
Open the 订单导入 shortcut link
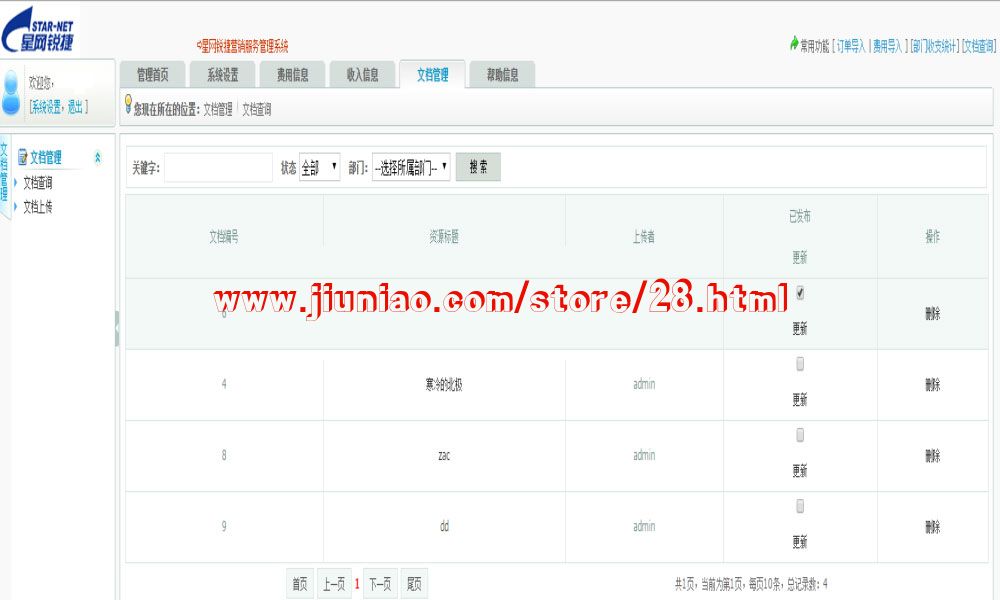tap(851, 46)
